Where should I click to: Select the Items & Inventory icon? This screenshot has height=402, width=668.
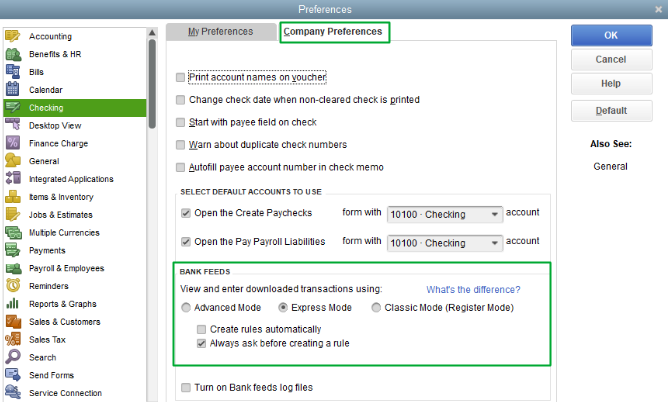13,197
